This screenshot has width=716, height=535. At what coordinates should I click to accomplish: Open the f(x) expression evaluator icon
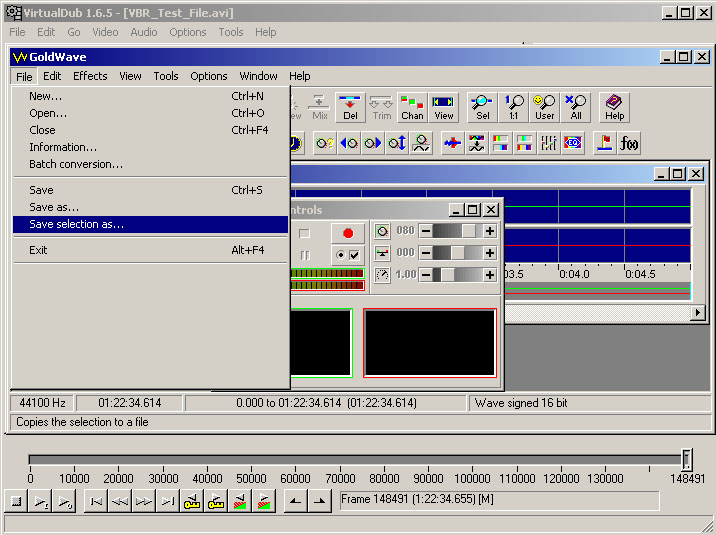pyautogui.click(x=629, y=143)
